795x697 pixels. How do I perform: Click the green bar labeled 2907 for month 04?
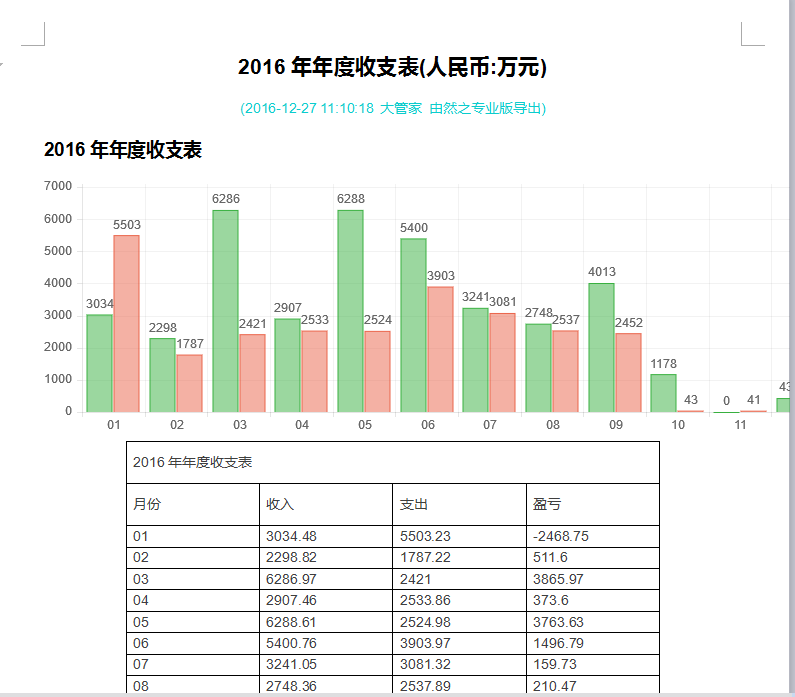287,365
